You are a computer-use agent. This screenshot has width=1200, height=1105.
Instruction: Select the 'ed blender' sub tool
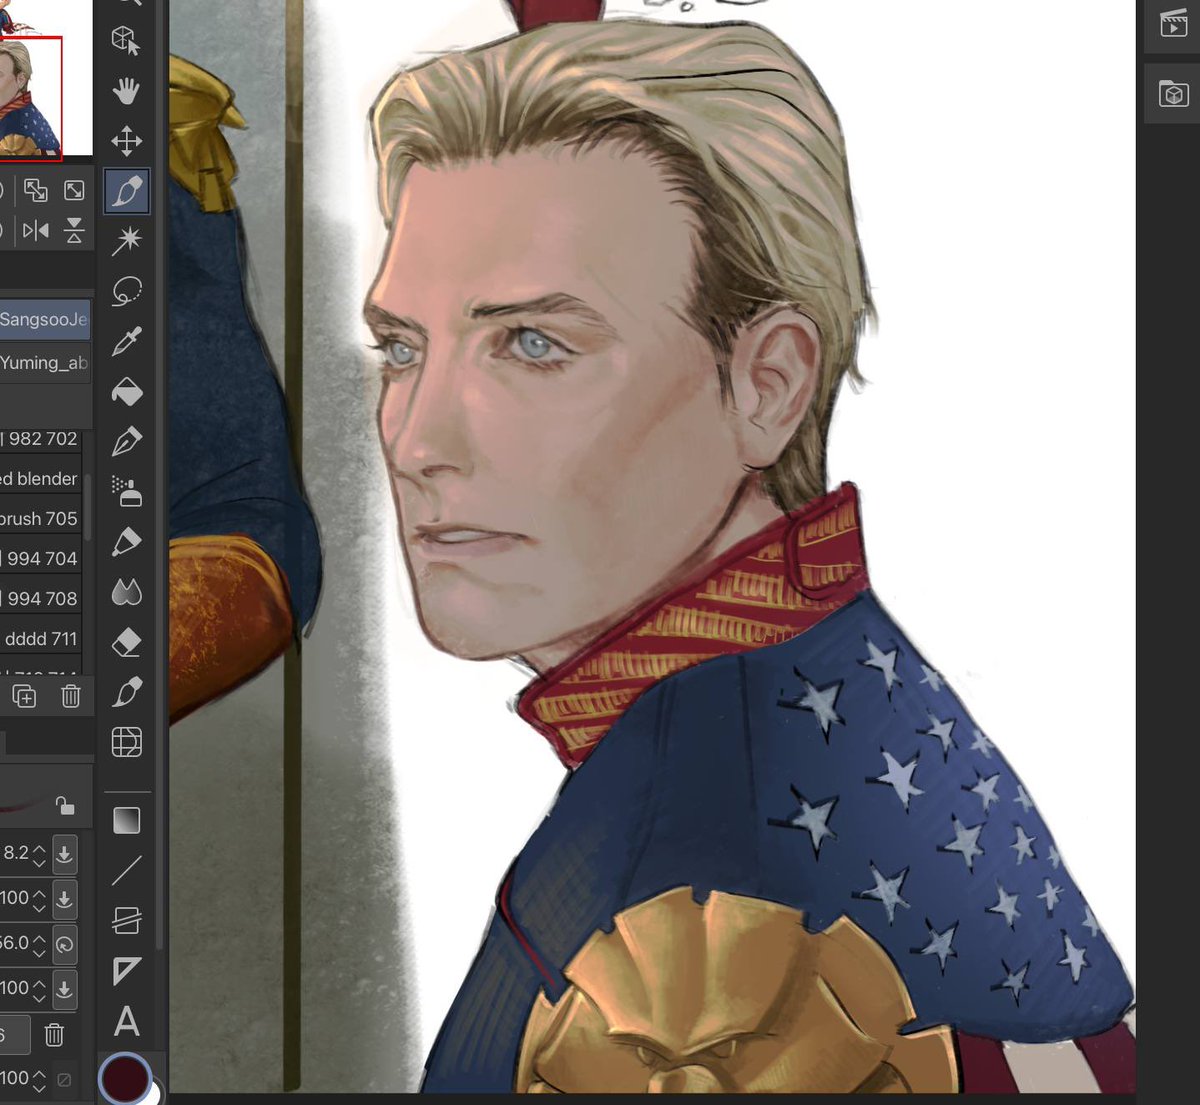(x=40, y=479)
